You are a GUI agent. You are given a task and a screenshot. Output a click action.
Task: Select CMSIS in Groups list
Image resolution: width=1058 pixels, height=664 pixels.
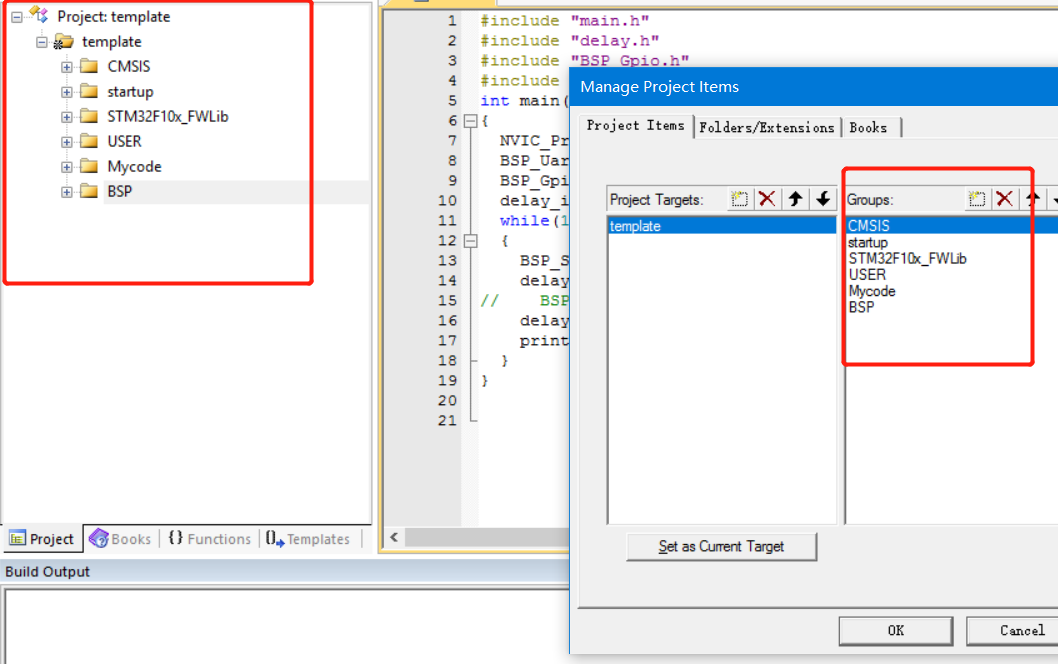(951, 225)
